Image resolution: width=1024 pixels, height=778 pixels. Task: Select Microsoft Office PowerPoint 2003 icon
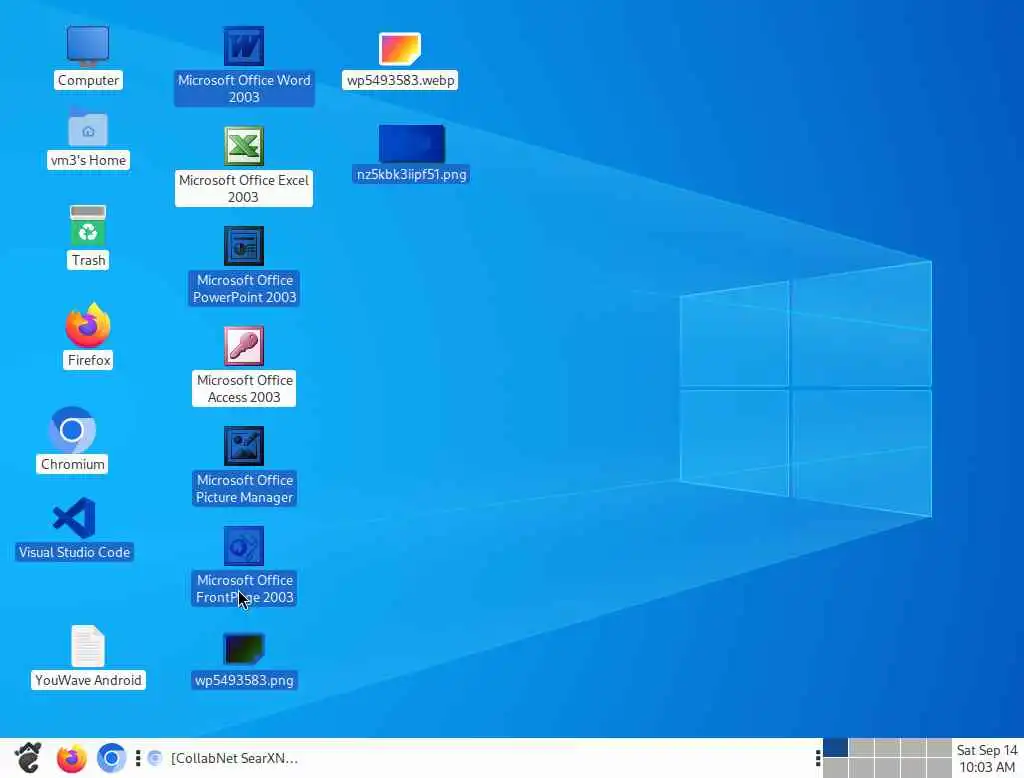[244, 246]
